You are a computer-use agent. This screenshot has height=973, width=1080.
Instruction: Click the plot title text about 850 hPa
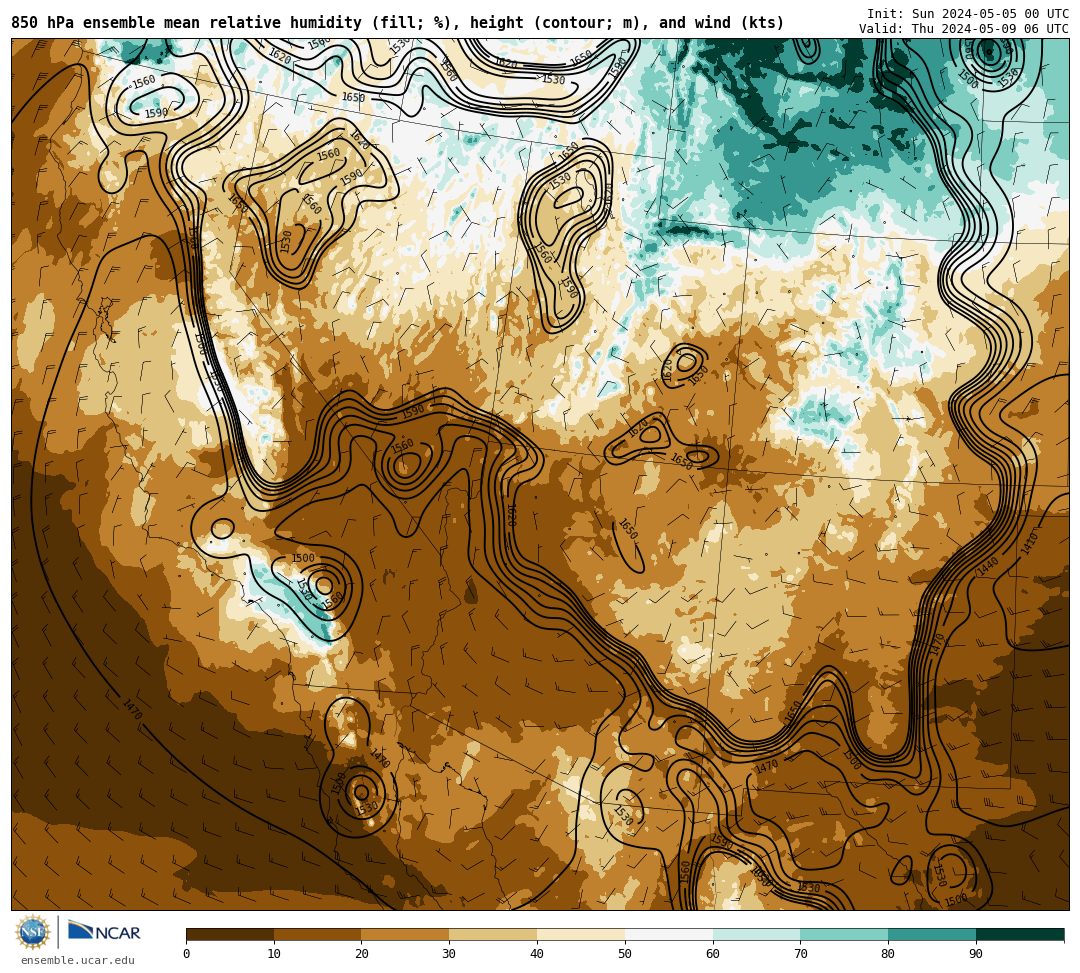pos(397,23)
